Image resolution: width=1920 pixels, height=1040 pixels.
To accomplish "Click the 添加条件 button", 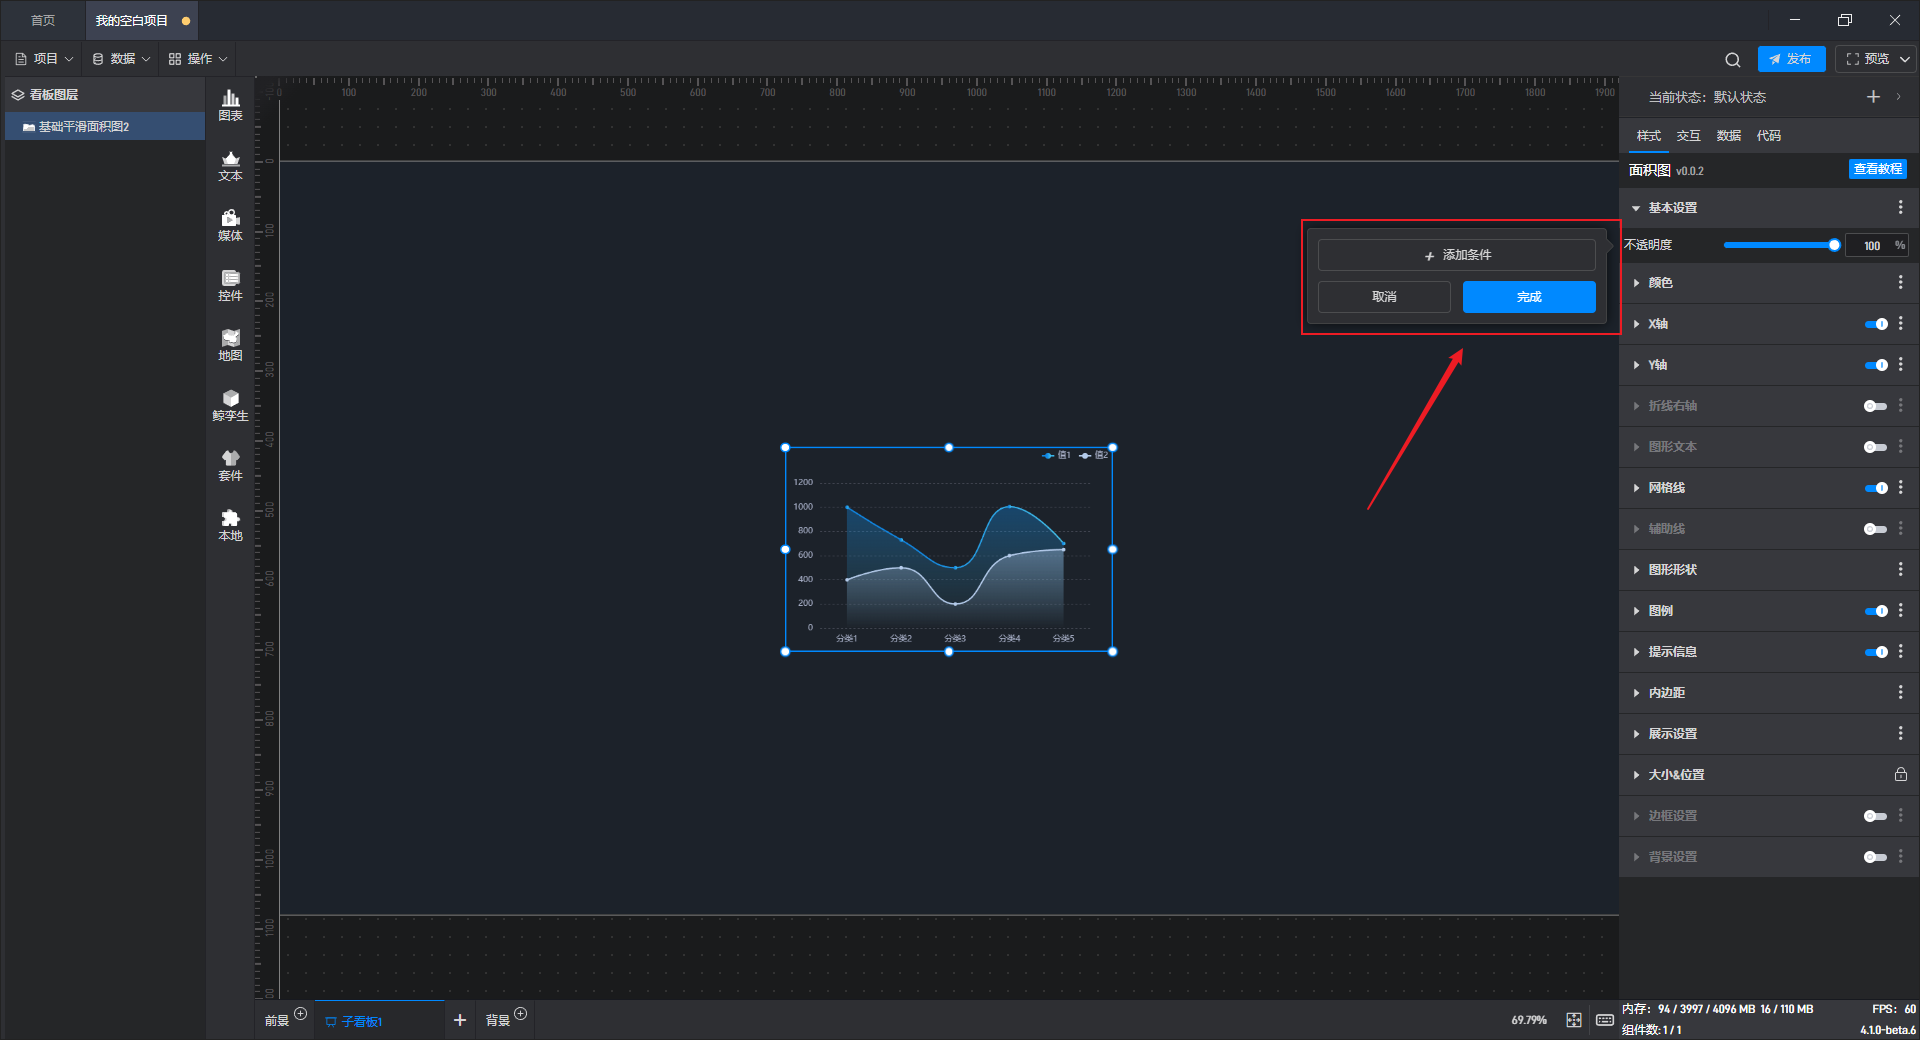I will (x=1457, y=255).
